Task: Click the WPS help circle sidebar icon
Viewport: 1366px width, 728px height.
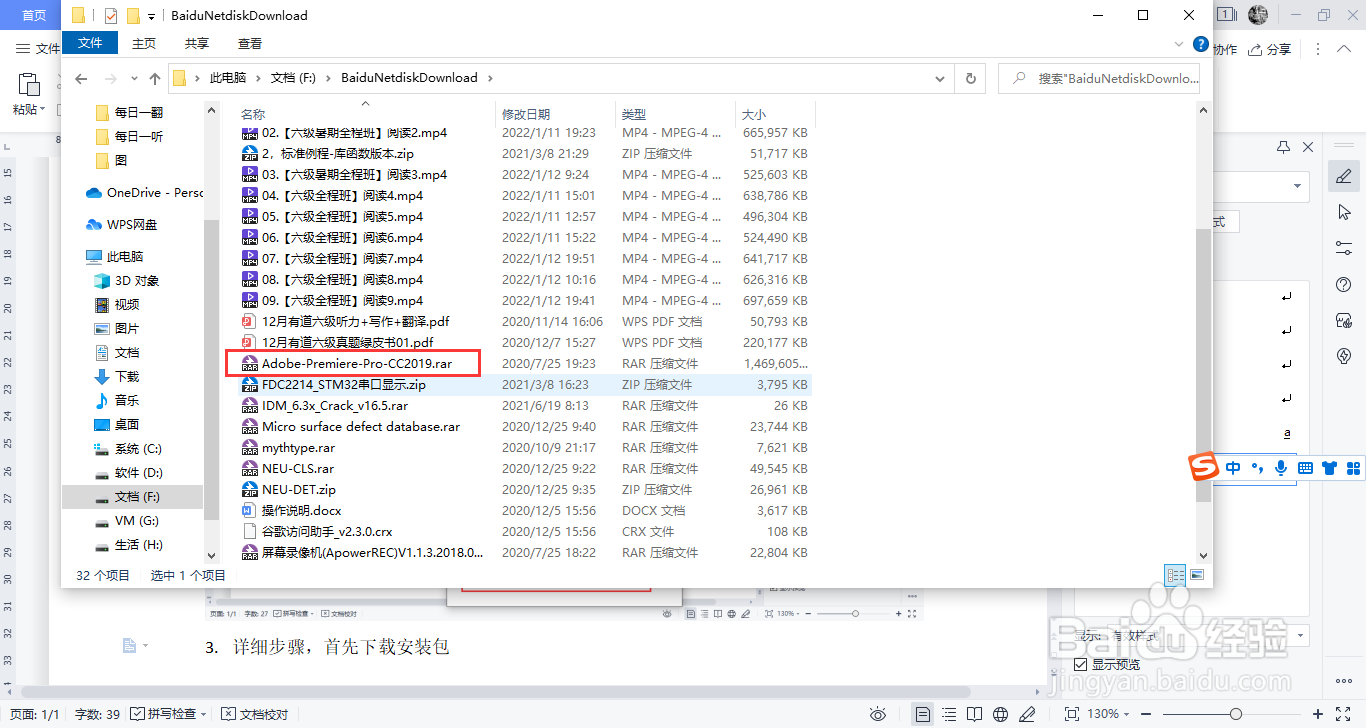Action: coord(1344,285)
